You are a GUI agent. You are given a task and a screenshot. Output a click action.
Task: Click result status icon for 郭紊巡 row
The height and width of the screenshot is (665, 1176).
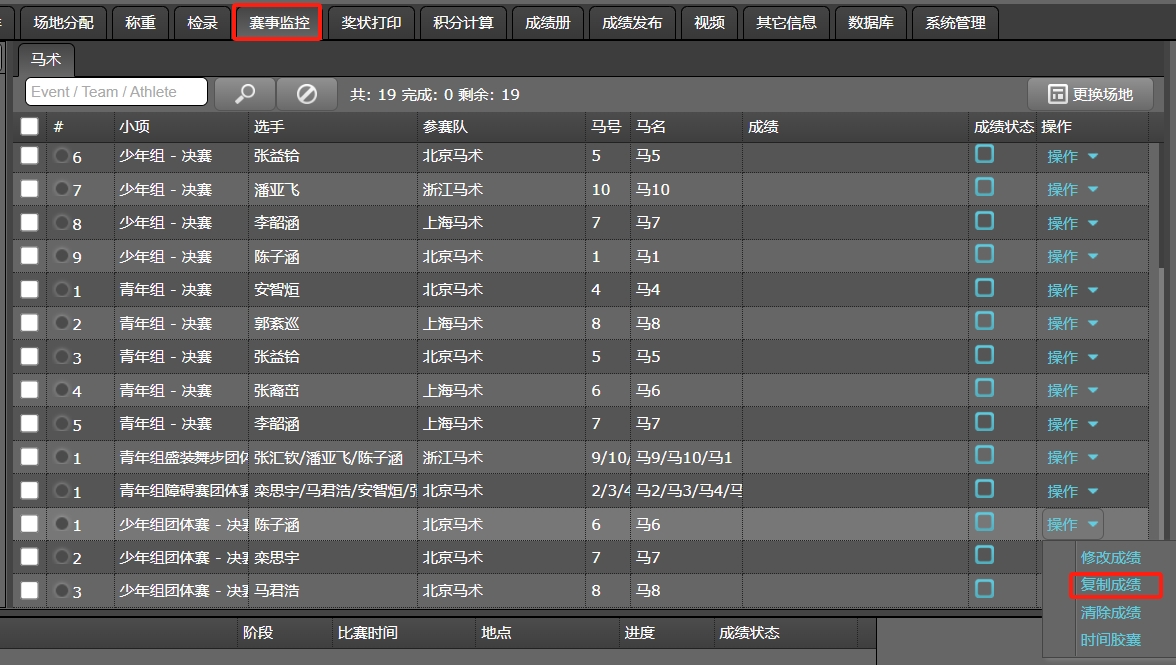[985, 321]
